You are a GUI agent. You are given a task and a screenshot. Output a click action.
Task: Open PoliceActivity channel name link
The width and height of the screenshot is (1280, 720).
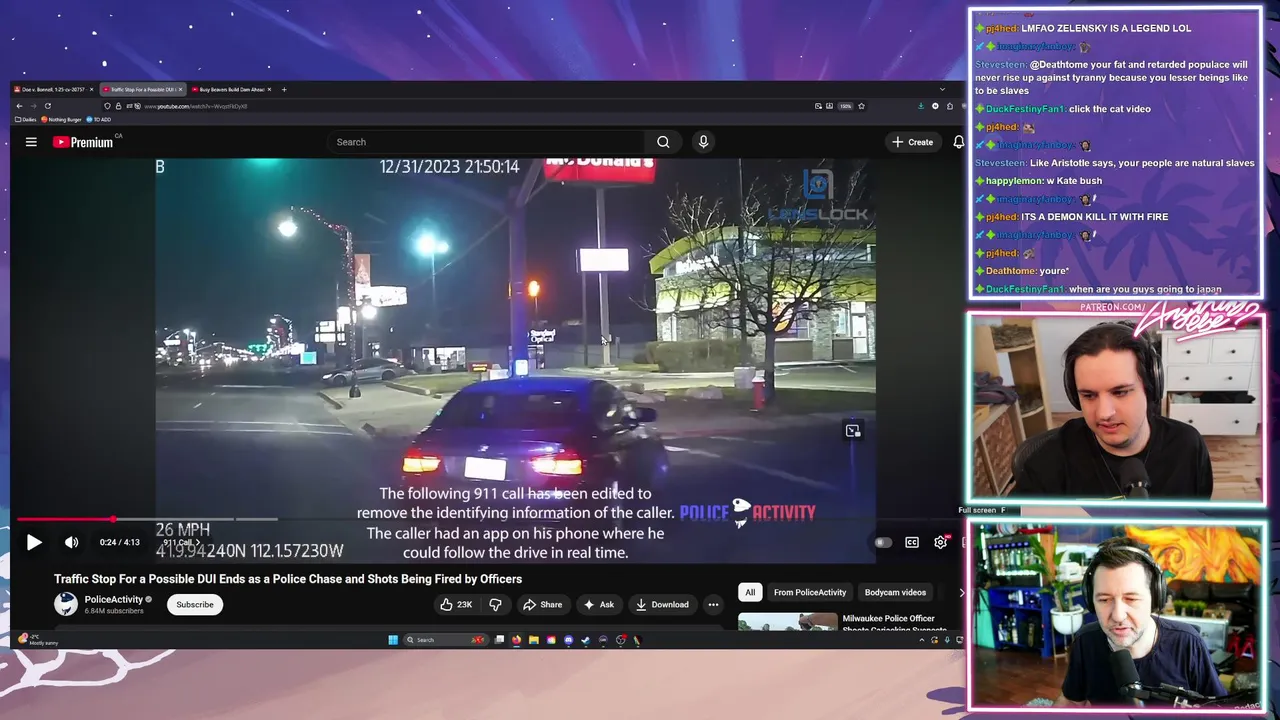(x=113, y=599)
